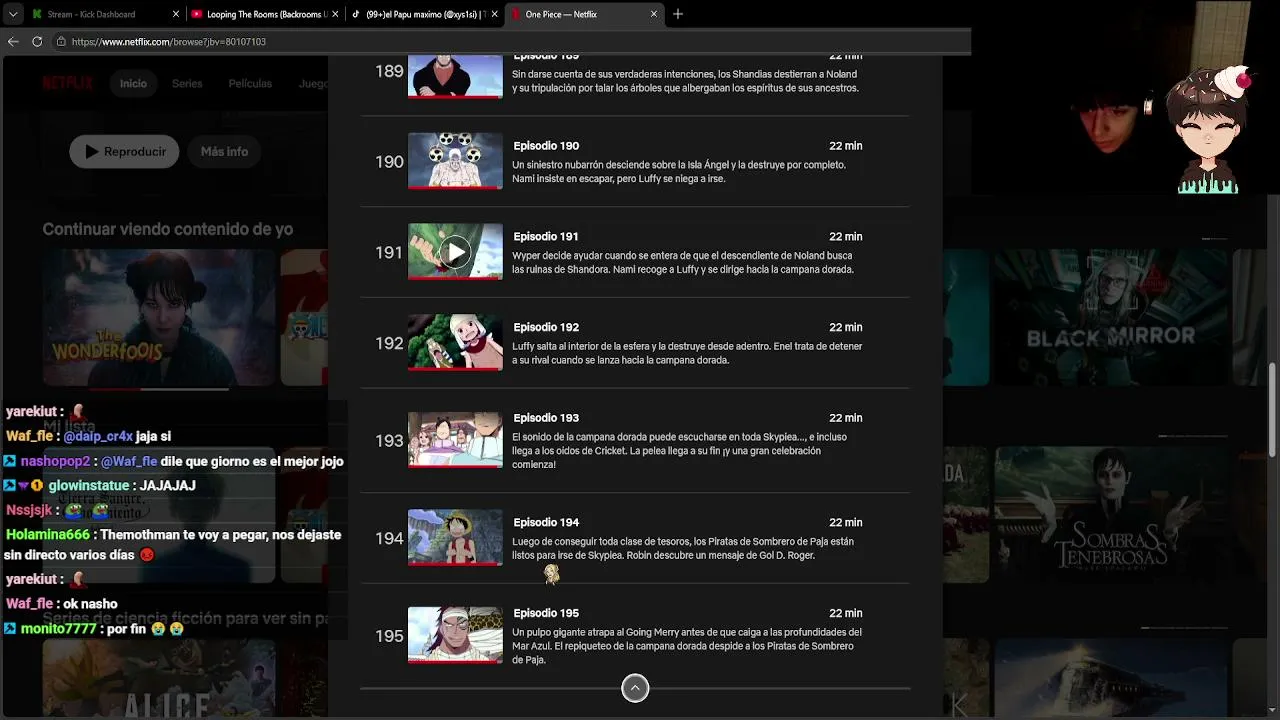The width and height of the screenshot is (1280, 720).
Task: Click episode number 193 in the list
Action: (389, 441)
